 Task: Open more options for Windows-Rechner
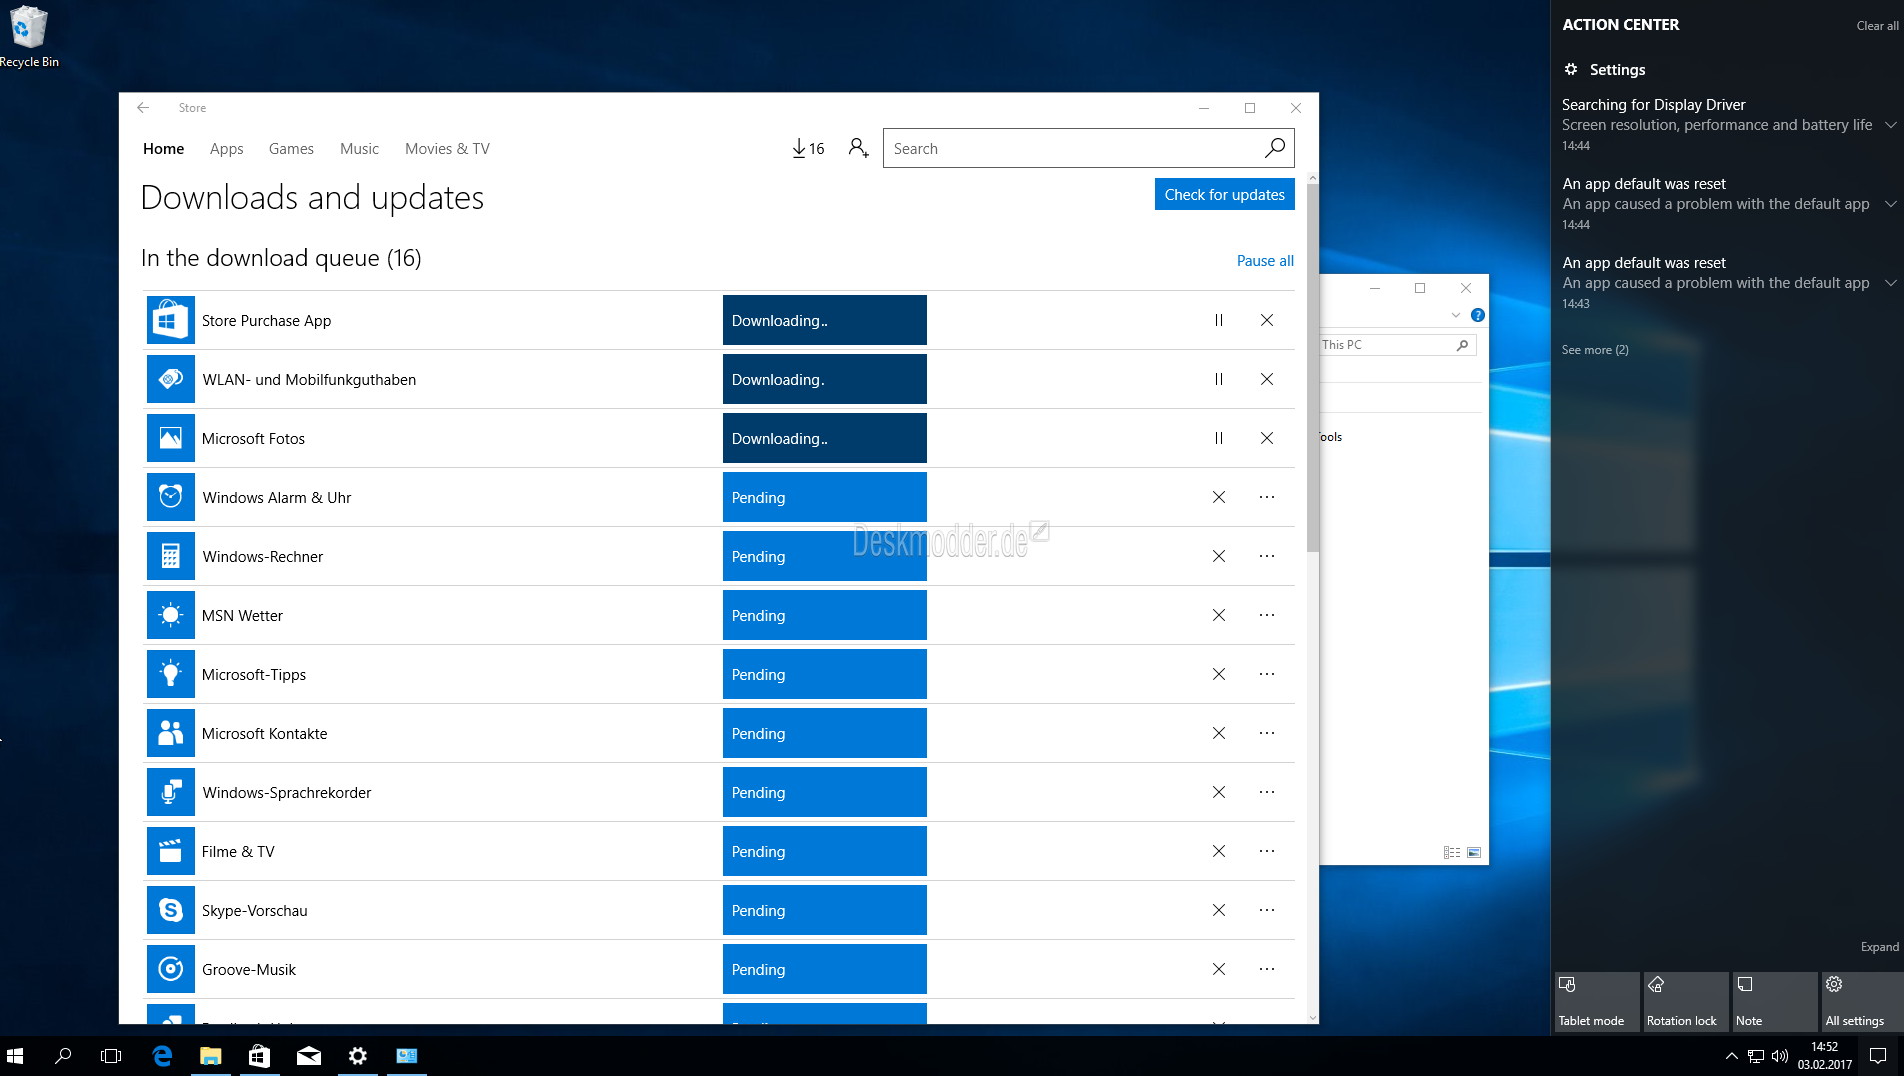coord(1267,556)
